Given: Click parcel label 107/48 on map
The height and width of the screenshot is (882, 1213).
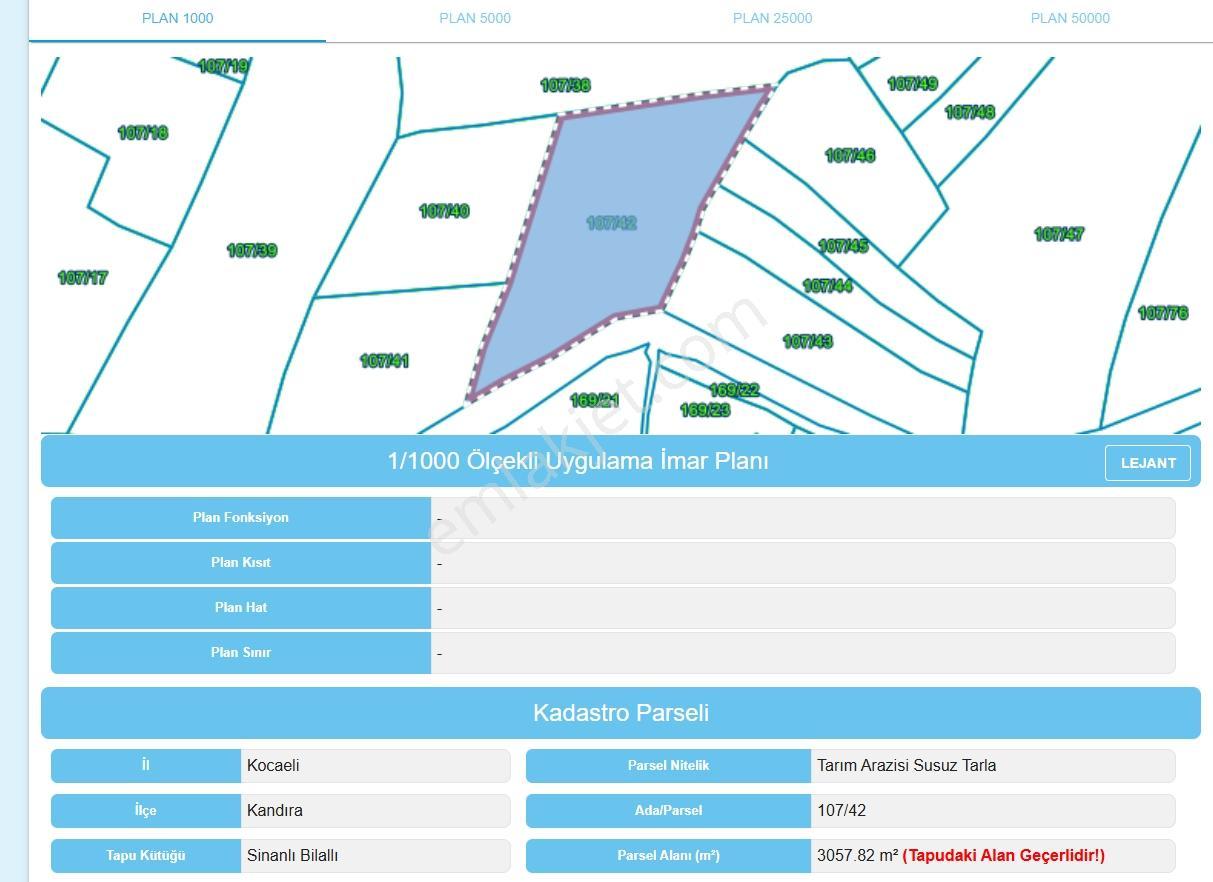Looking at the screenshot, I should (x=970, y=113).
